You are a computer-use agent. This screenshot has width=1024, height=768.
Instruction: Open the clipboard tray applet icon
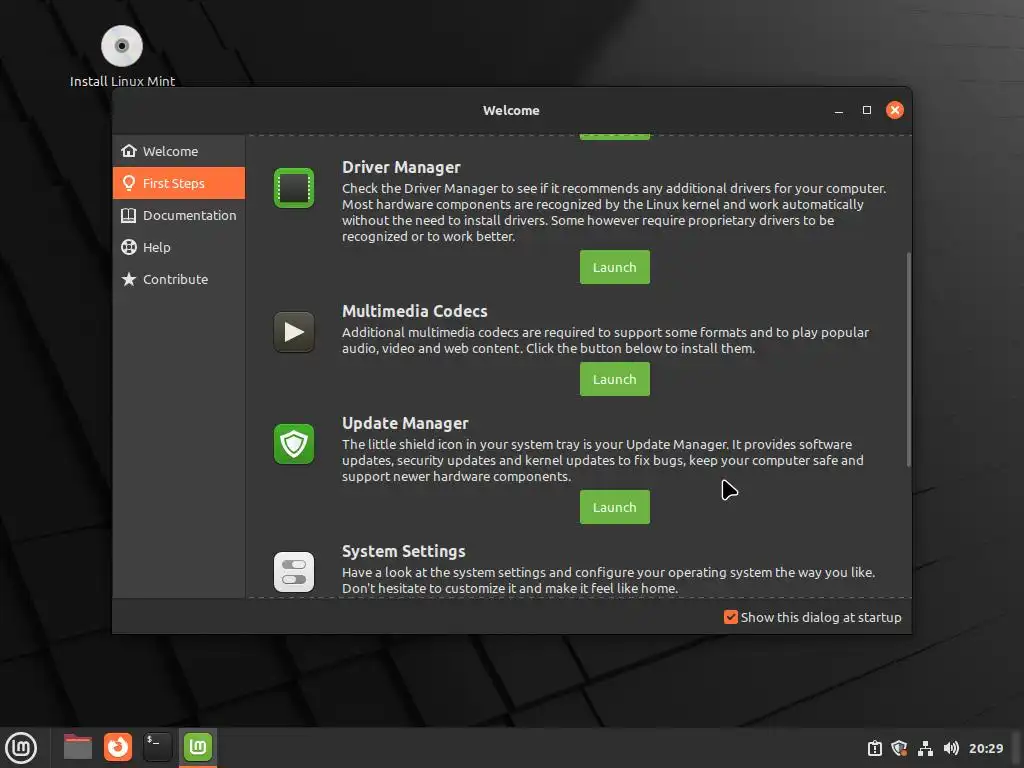pos(874,748)
